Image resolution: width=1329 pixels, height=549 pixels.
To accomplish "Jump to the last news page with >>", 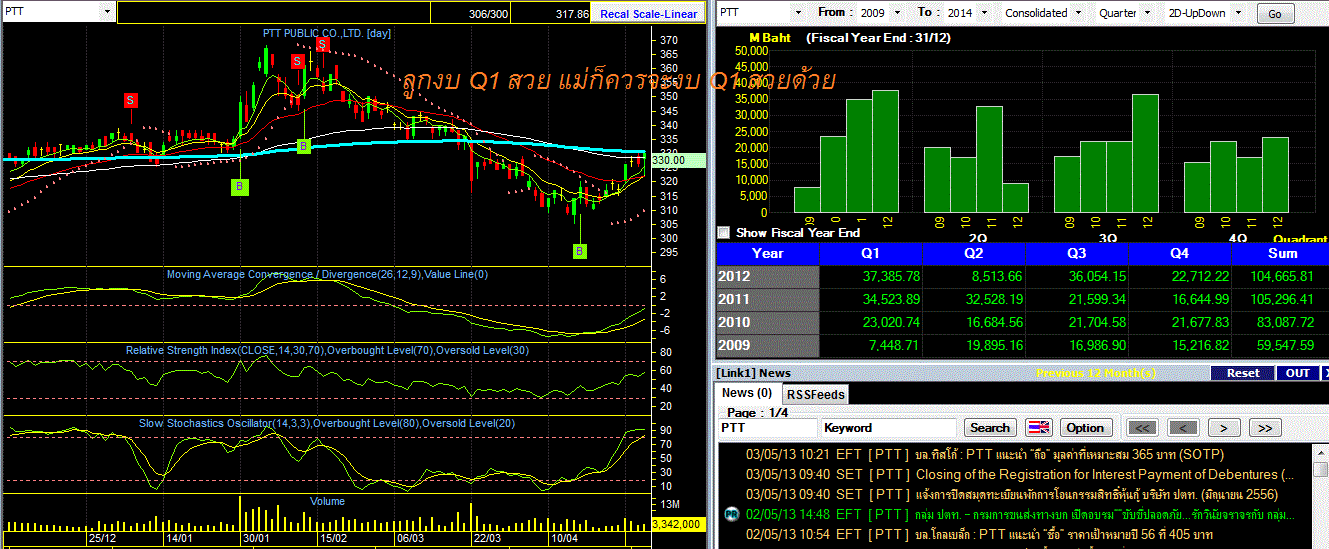I will point(1265,427).
